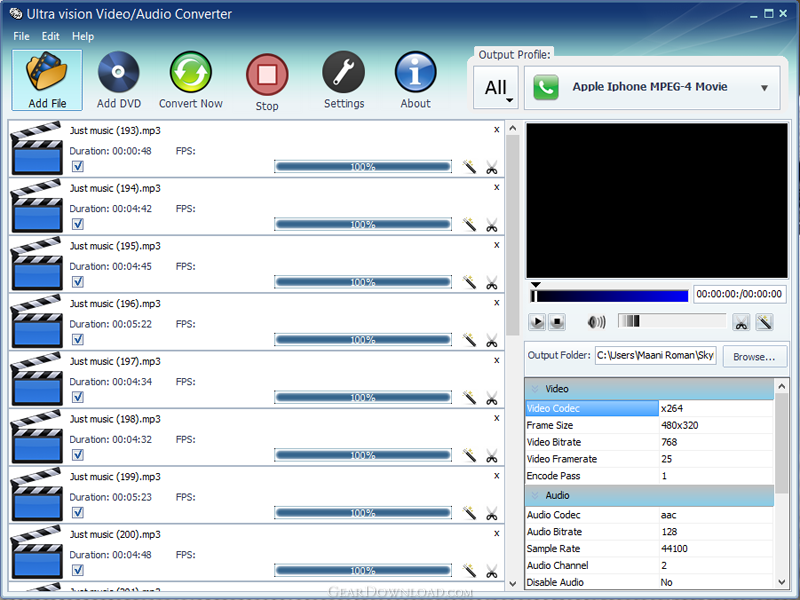The image size is (800, 600).
Task: Click magic wand for Just music (196).mp3
Action: tap(469, 340)
